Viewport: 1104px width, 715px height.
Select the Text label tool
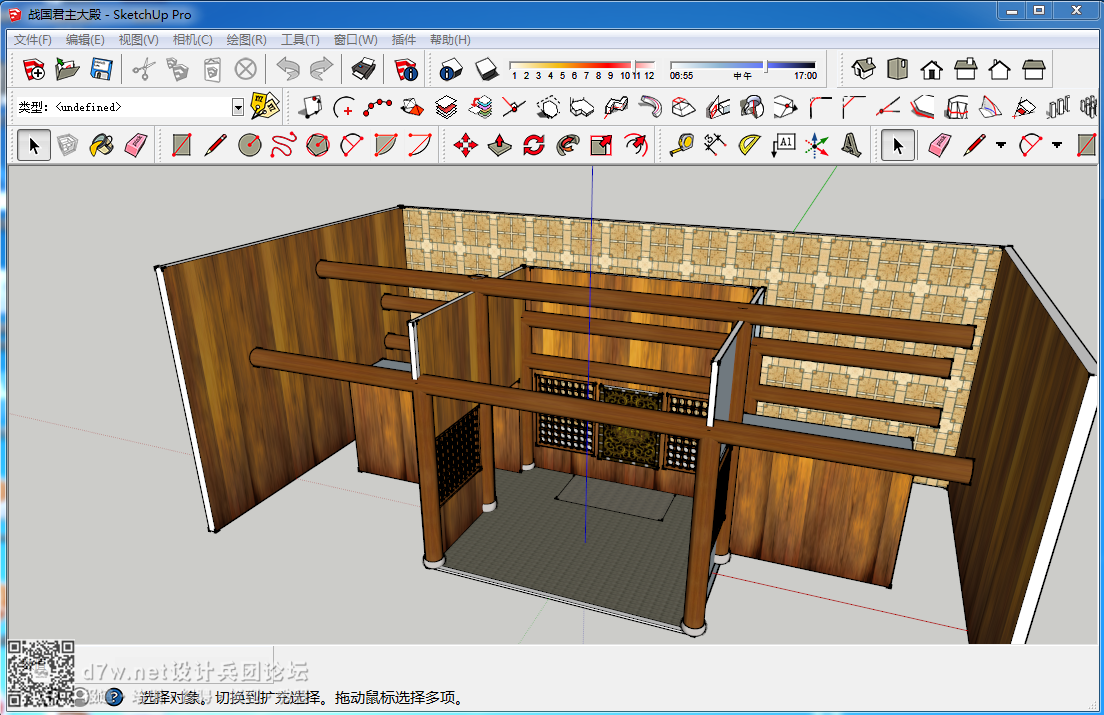783,145
